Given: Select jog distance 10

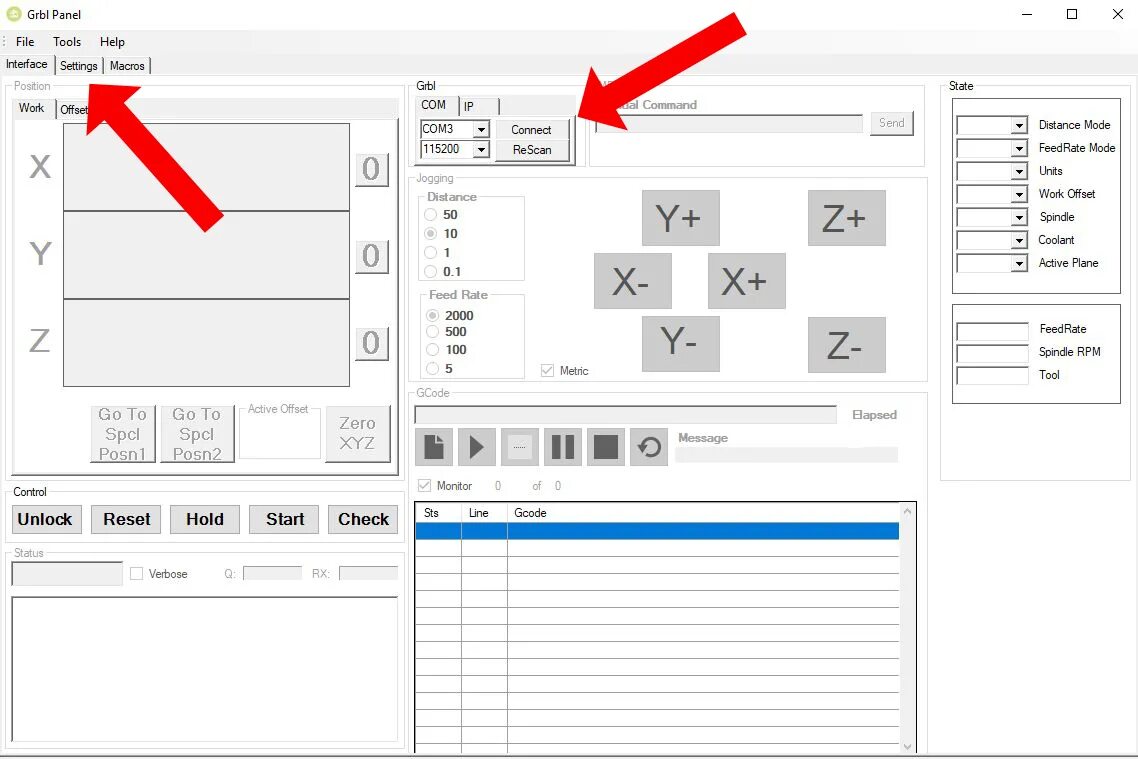Looking at the screenshot, I should (x=430, y=234).
